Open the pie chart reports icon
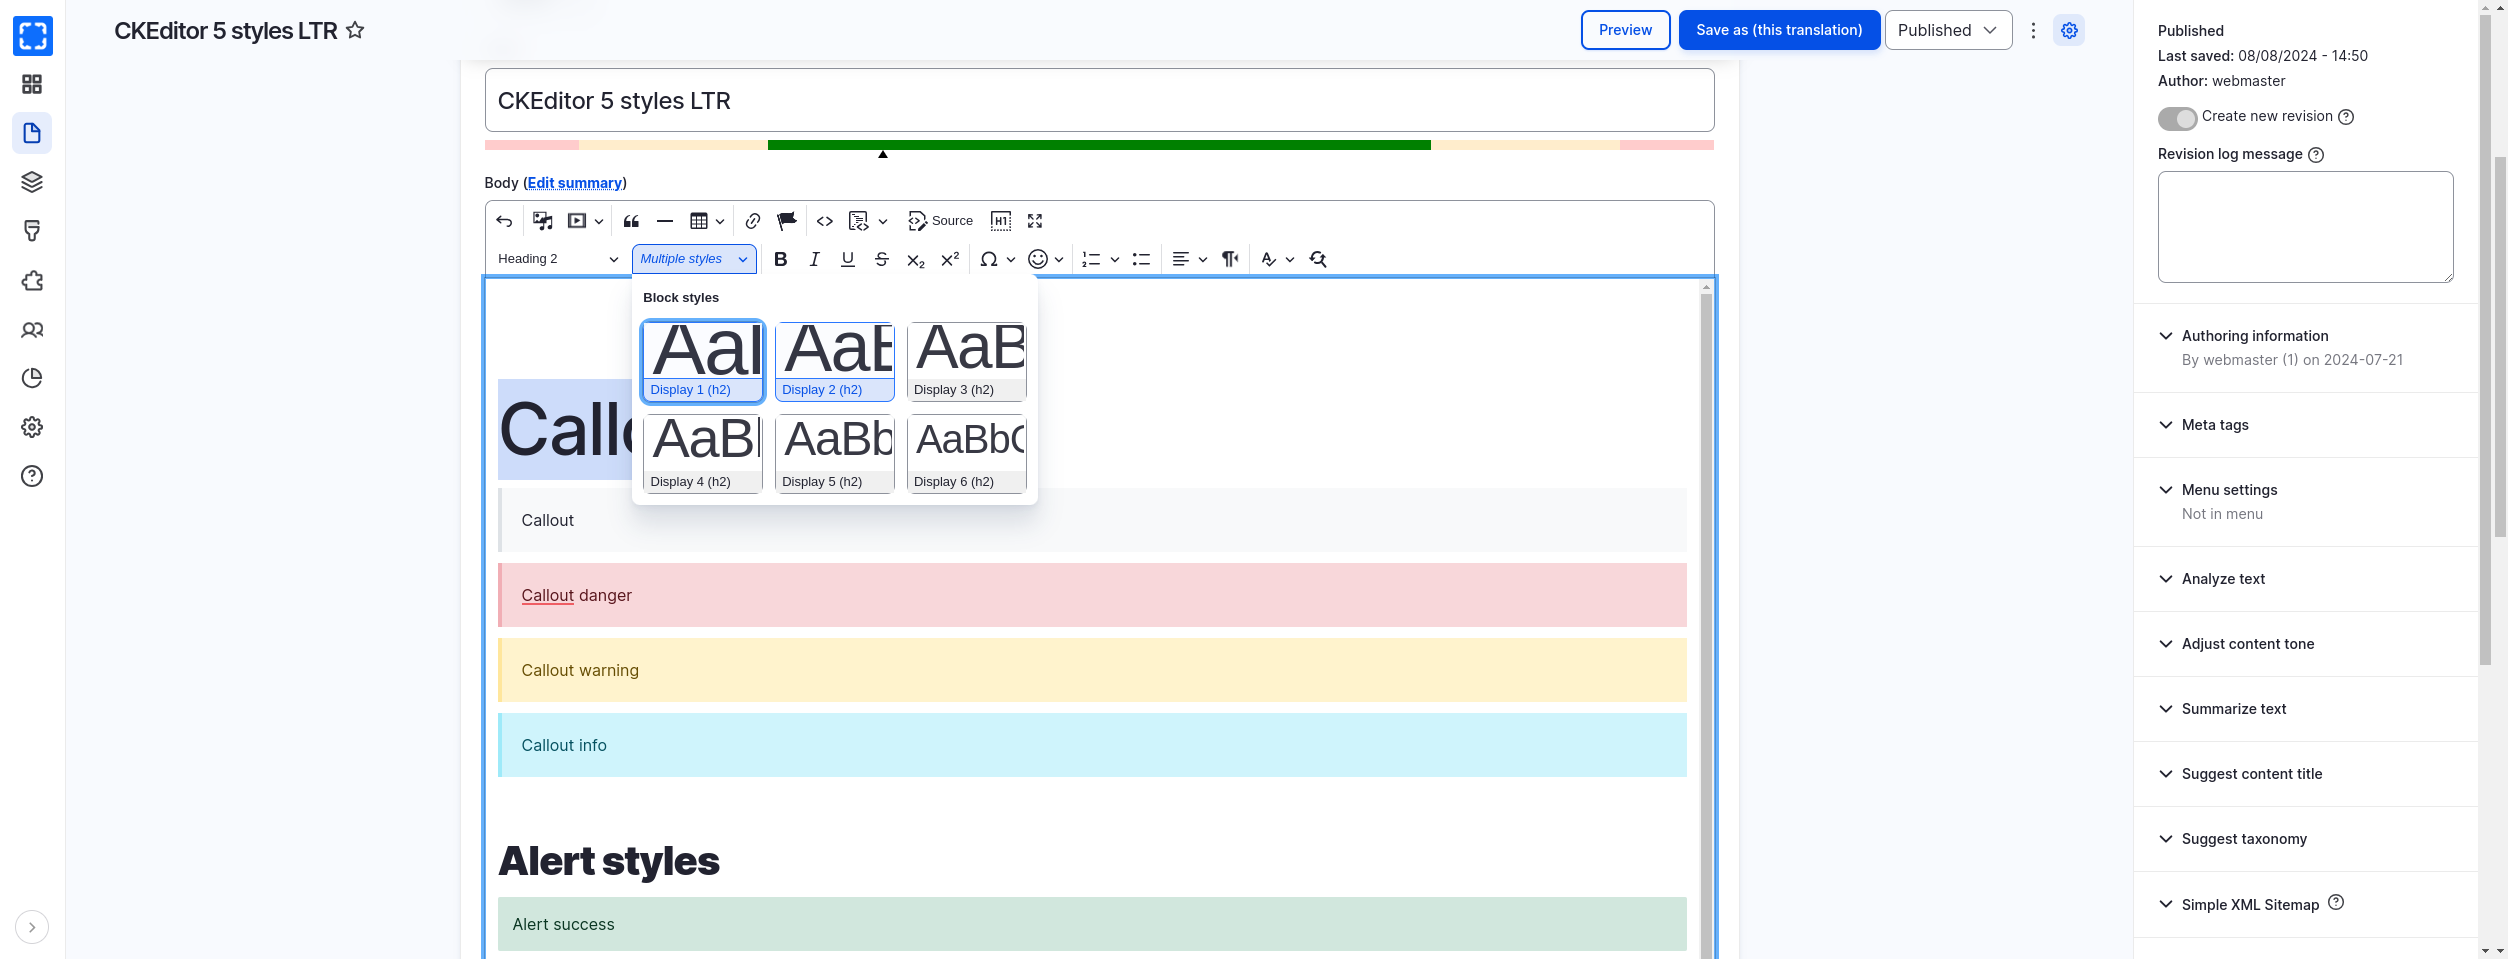2508x959 pixels. (x=32, y=378)
